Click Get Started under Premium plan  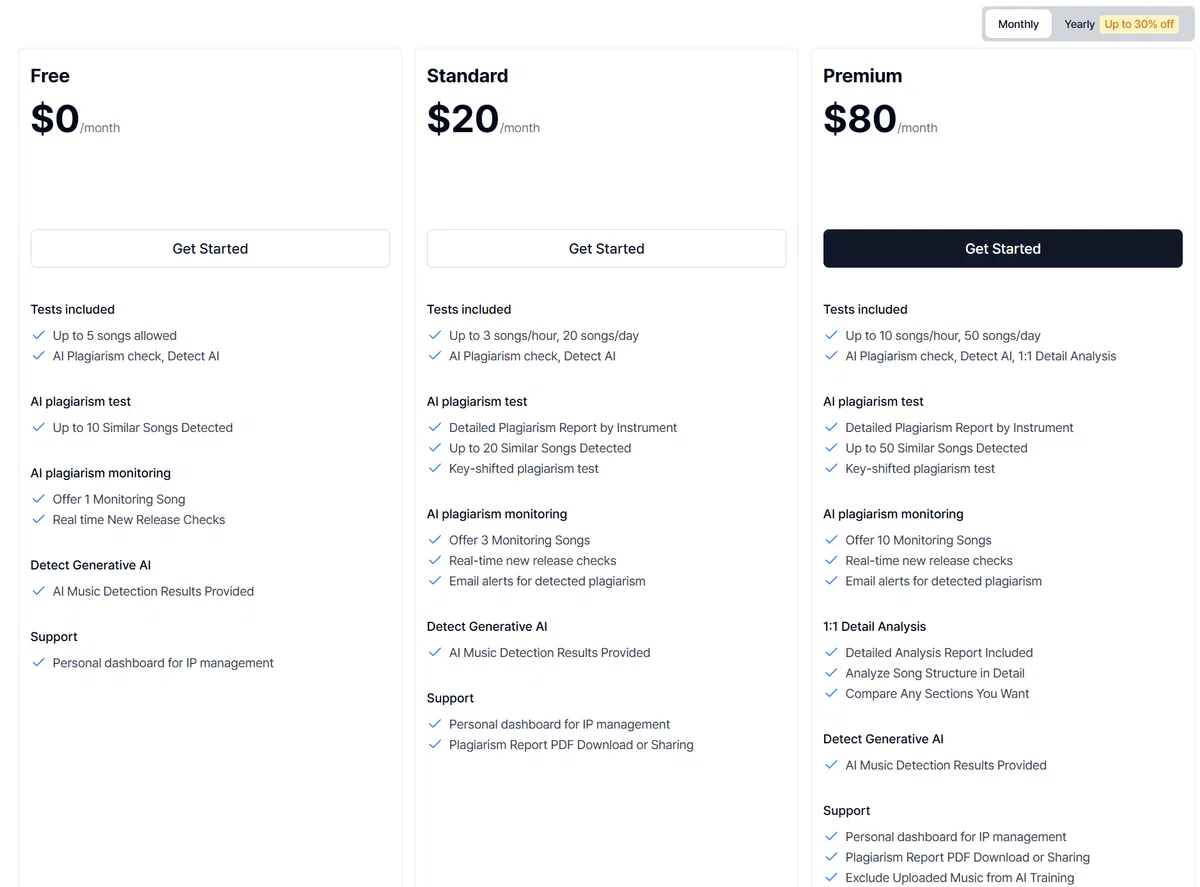click(x=1002, y=248)
